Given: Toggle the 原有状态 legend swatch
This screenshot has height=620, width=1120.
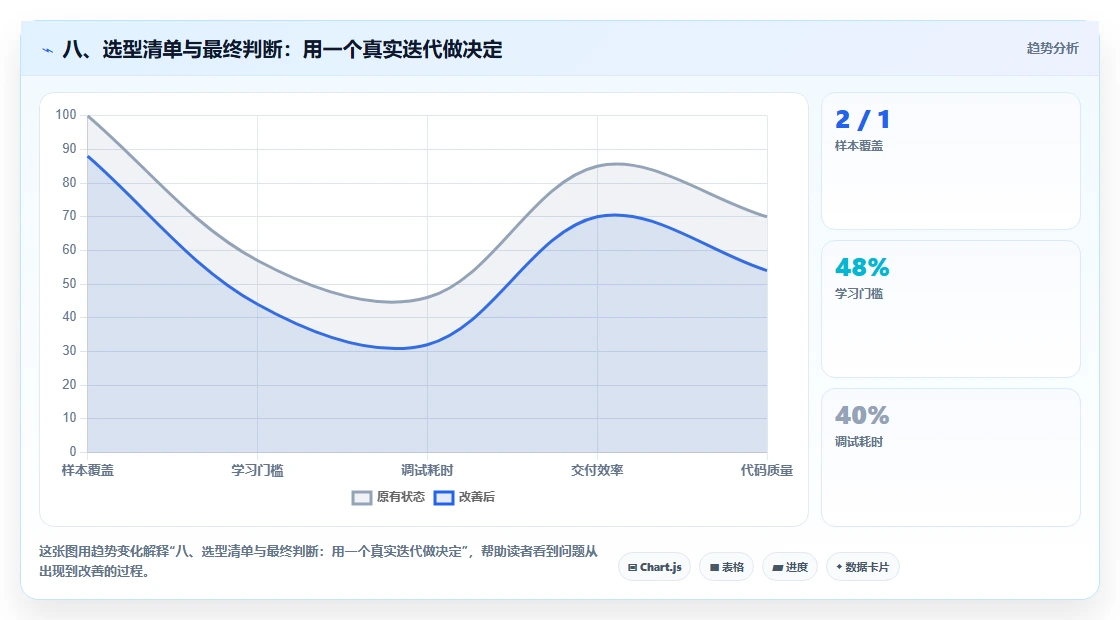Looking at the screenshot, I should (362, 498).
